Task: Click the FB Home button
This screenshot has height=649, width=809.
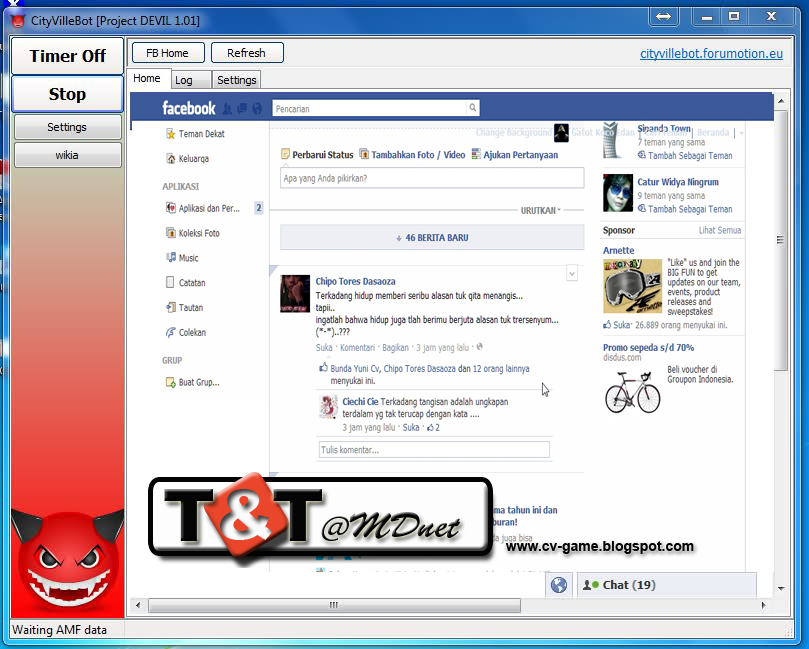Action: coord(168,53)
